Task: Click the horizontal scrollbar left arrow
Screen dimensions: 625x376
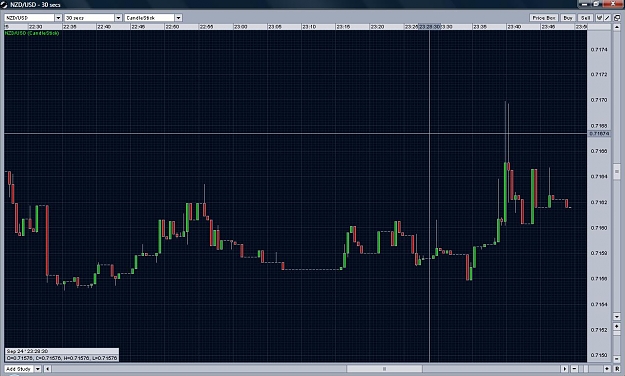Action: [47, 369]
